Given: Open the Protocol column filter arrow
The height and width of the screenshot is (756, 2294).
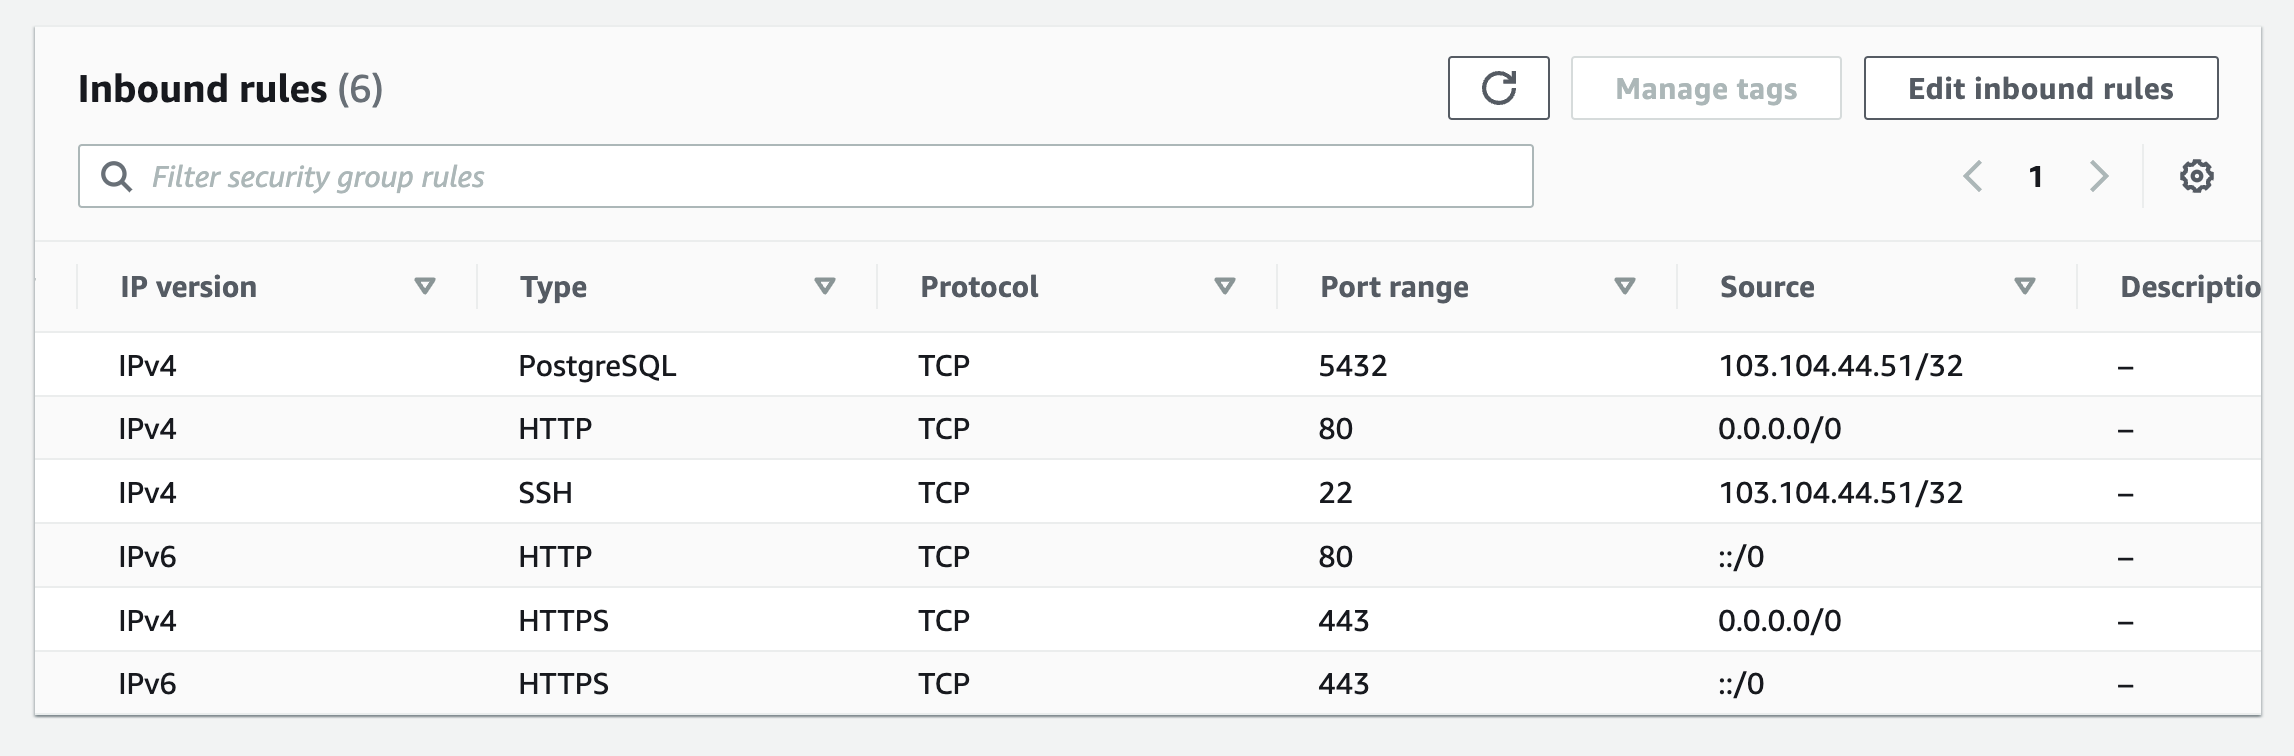Looking at the screenshot, I should point(1224,286).
